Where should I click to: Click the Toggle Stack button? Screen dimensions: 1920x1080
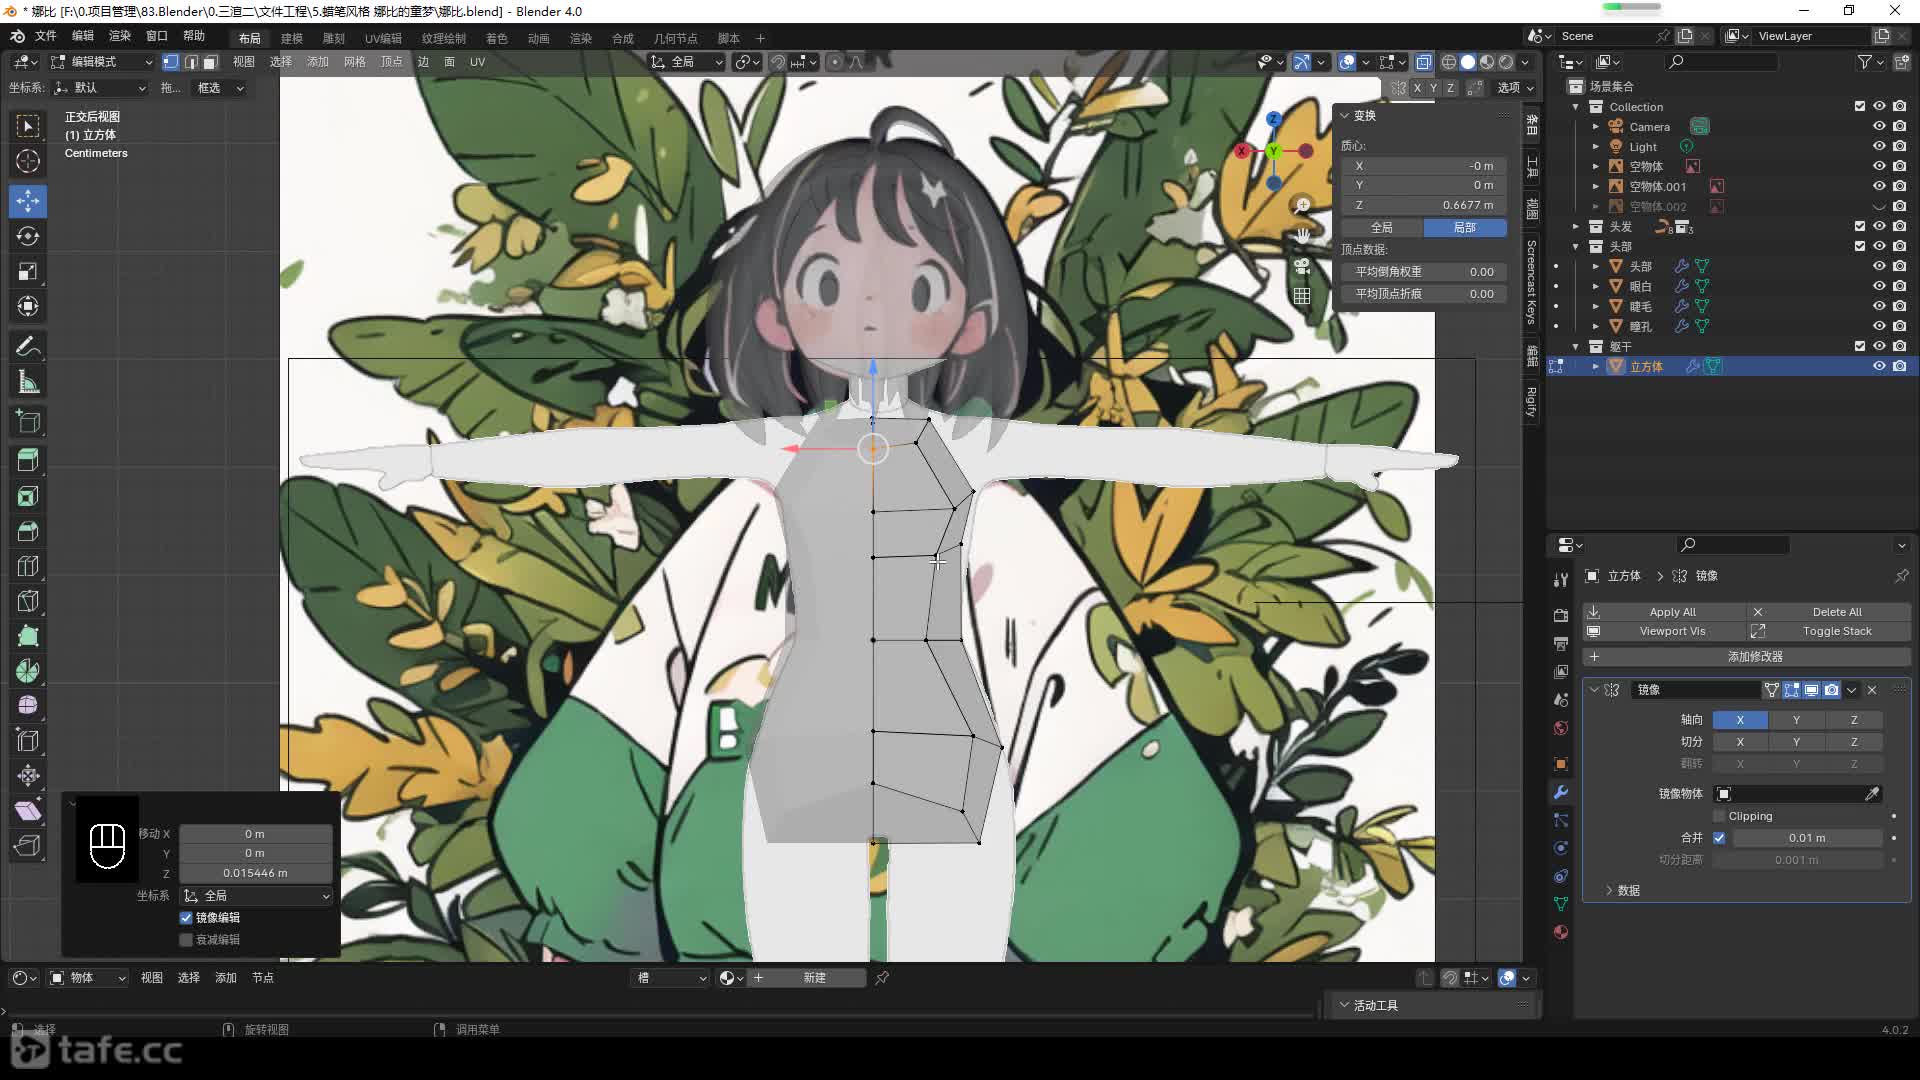click(1829, 631)
